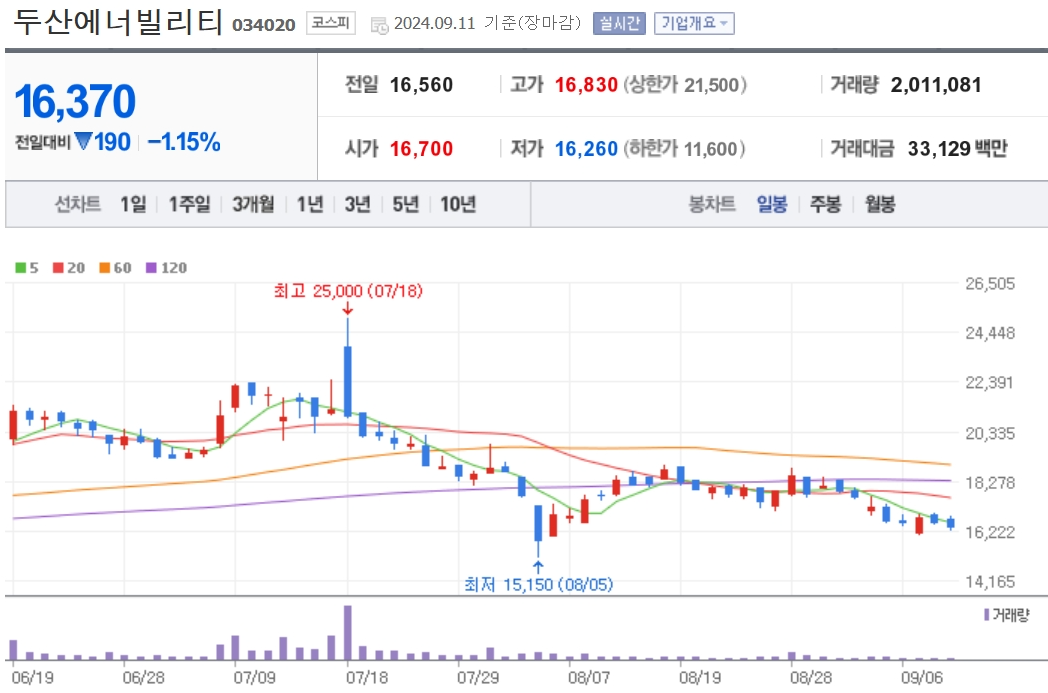
Task: Click the 최고 25,000 (07/18) label
Action: 348,291
